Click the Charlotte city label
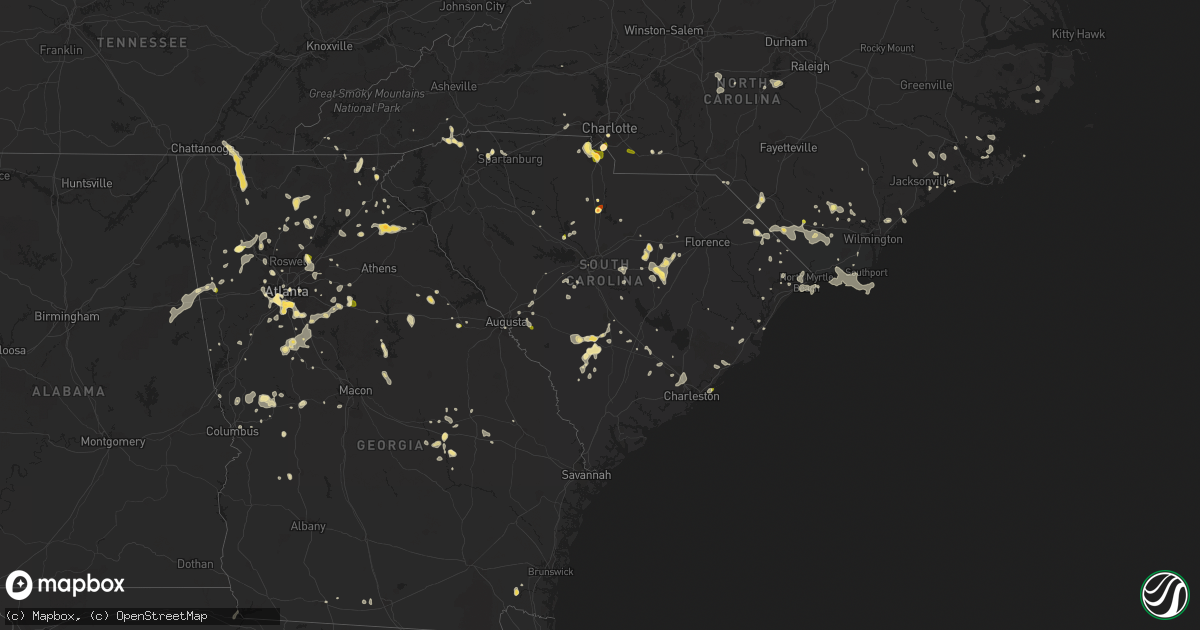 click(609, 128)
